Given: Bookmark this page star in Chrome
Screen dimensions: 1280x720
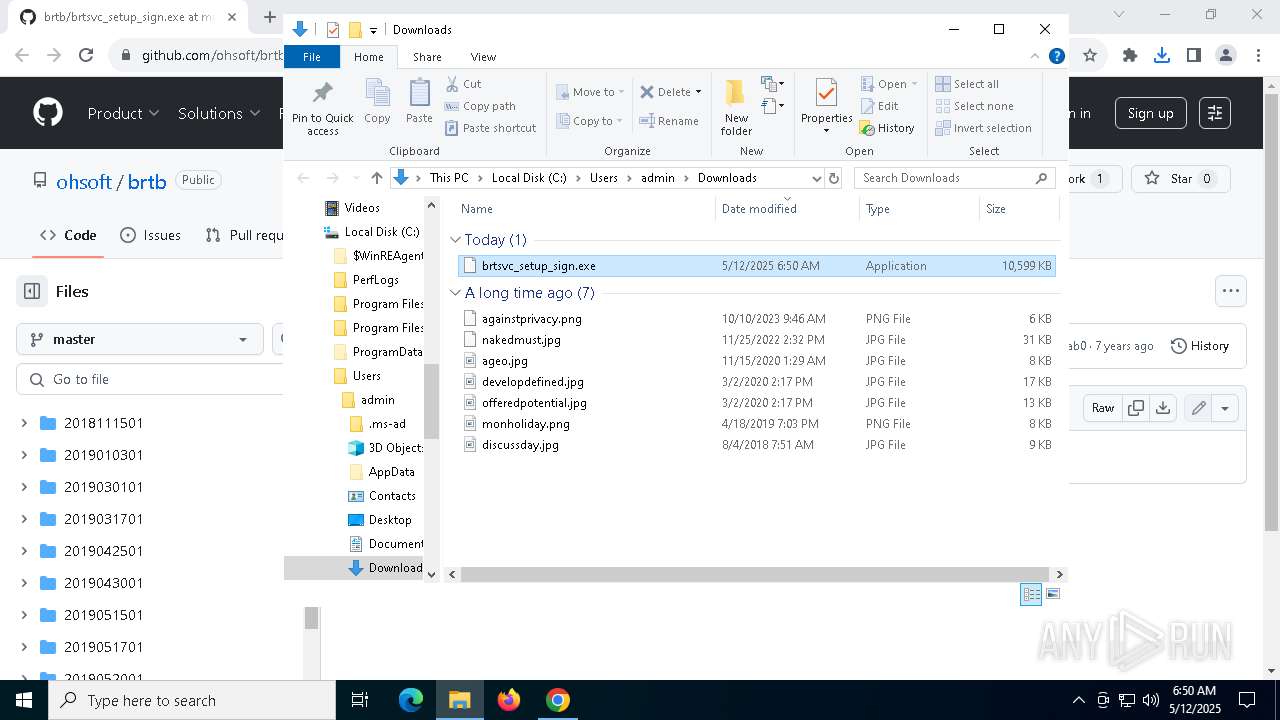Looking at the screenshot, I should pos(1090,56).
